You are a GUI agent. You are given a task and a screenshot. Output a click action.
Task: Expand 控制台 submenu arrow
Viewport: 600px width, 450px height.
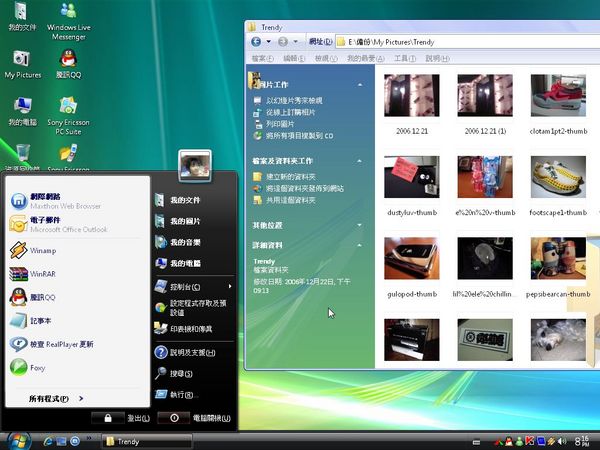tap(230, 286)
